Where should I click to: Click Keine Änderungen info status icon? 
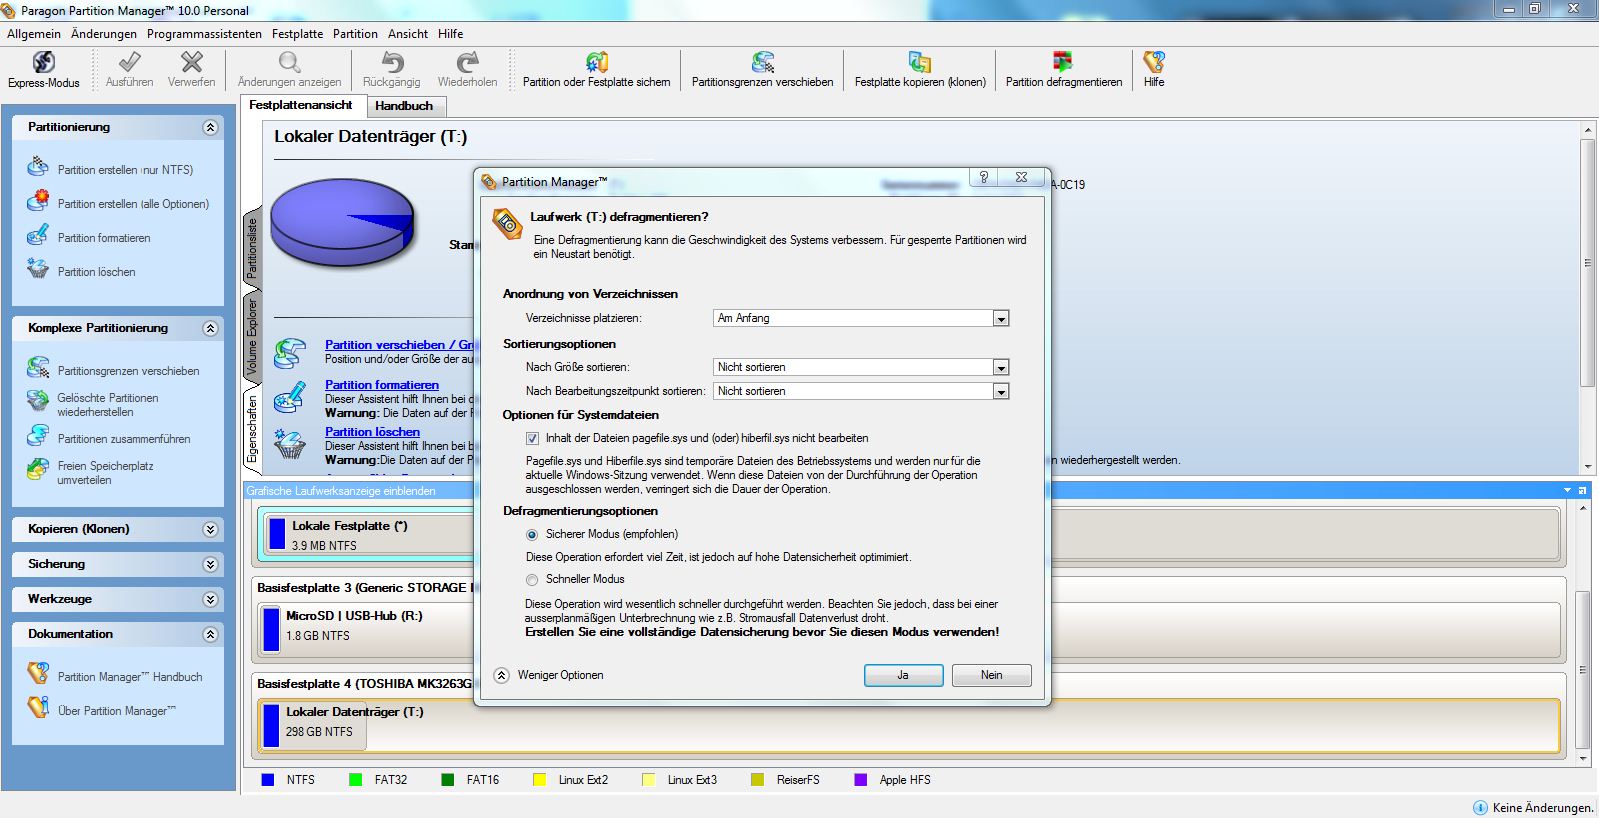[1480, 807]
